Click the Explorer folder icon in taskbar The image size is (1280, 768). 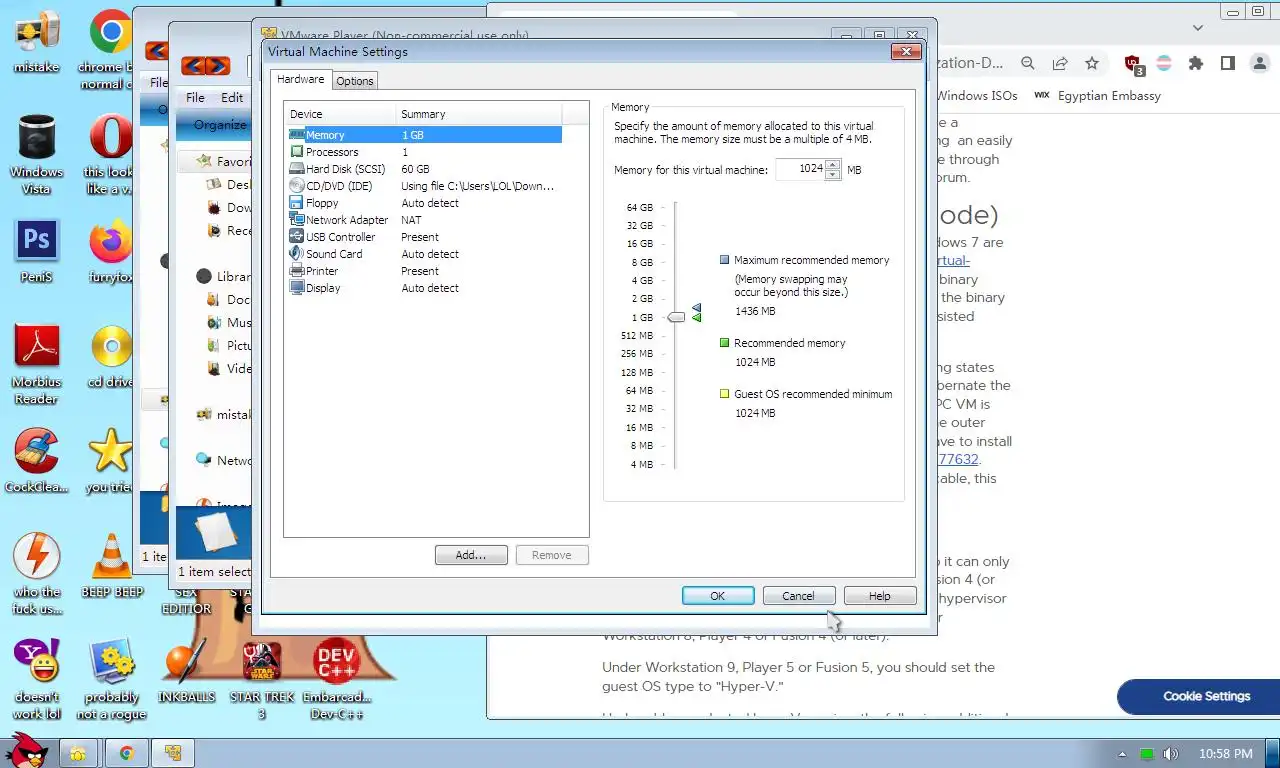(78, 753)
